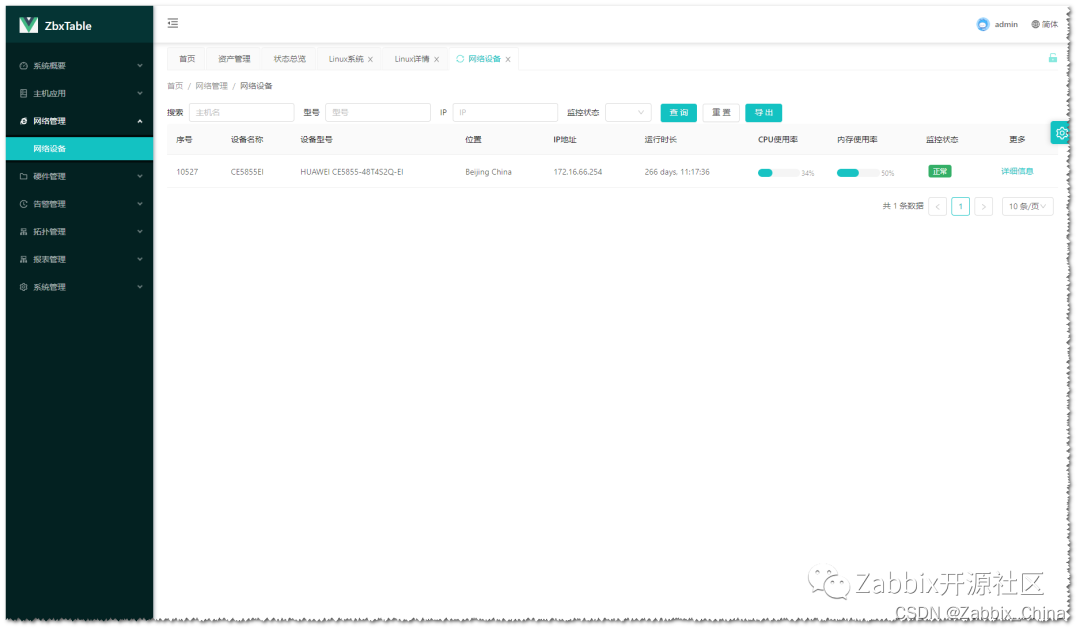Collapse the expanded 网络管理 menu chevron
Image resolution: width=1080 pixels, height=631 pixels.
(x=140, y=121)
